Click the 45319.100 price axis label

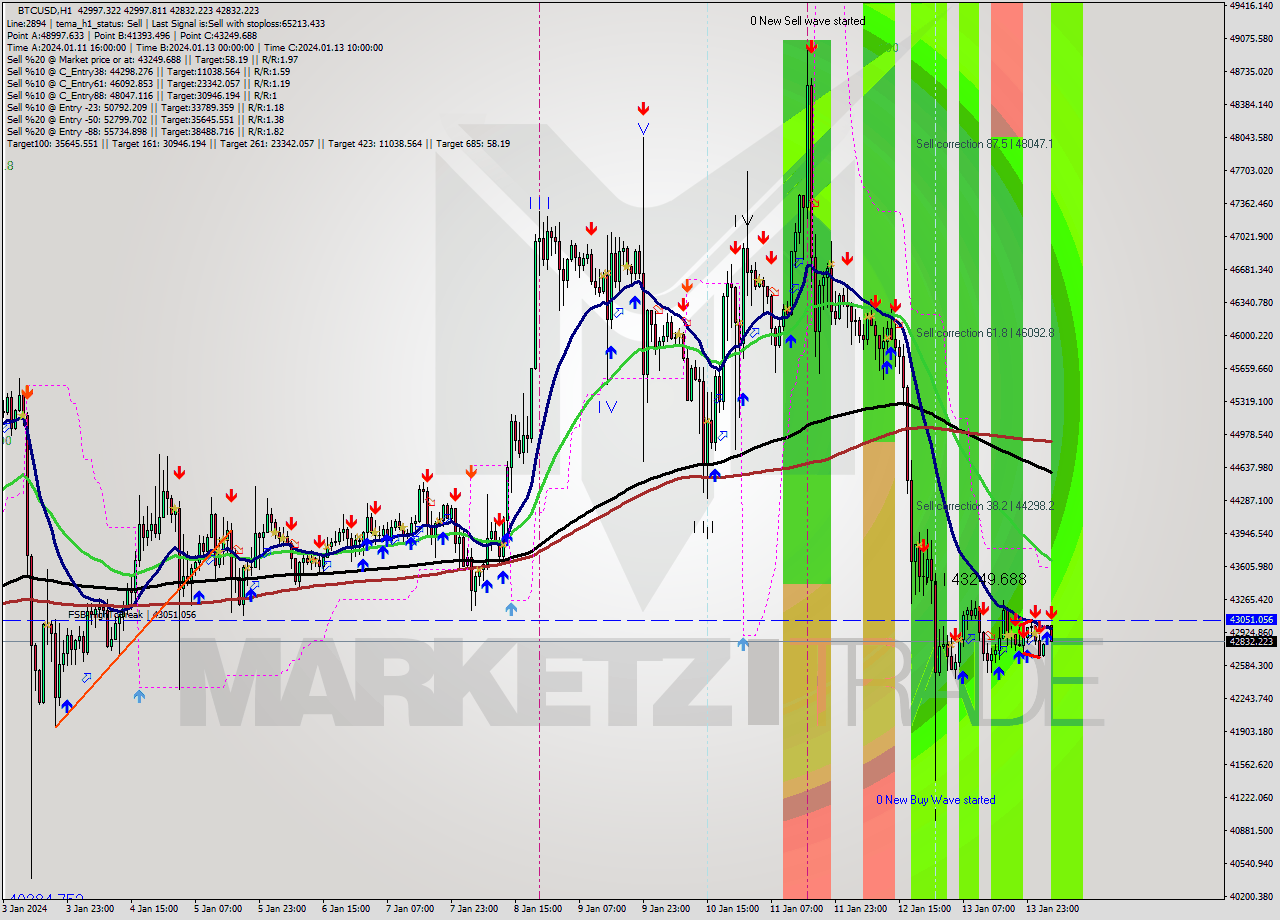1250,401
